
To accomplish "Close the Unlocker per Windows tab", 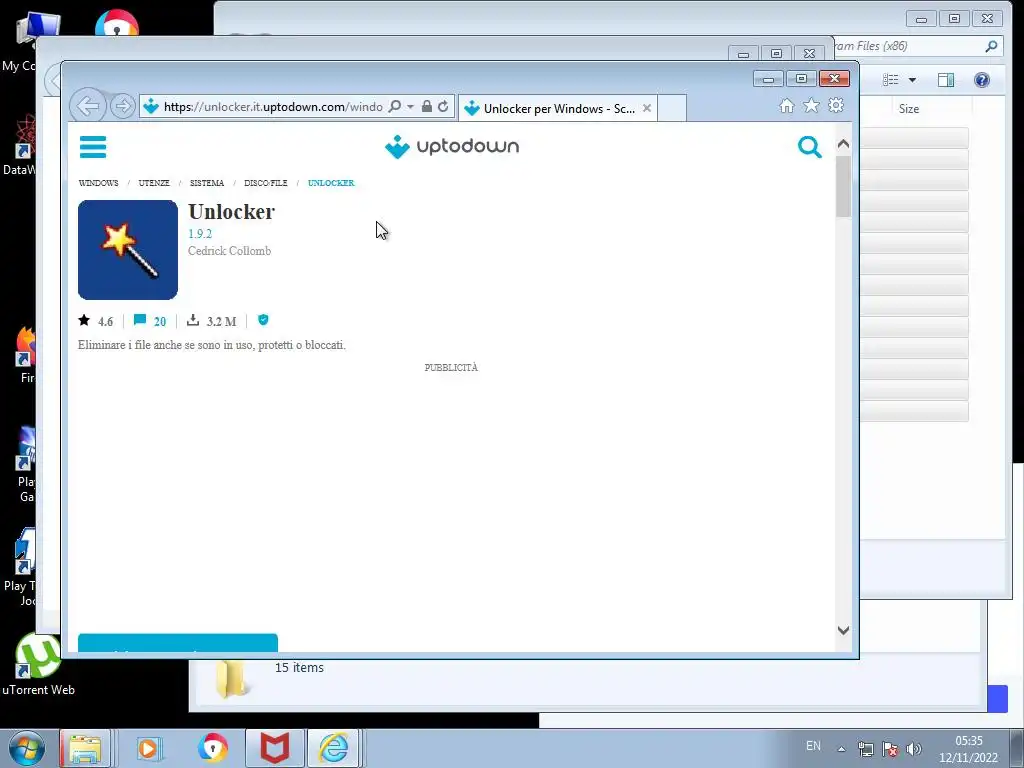I will [647, 108].
